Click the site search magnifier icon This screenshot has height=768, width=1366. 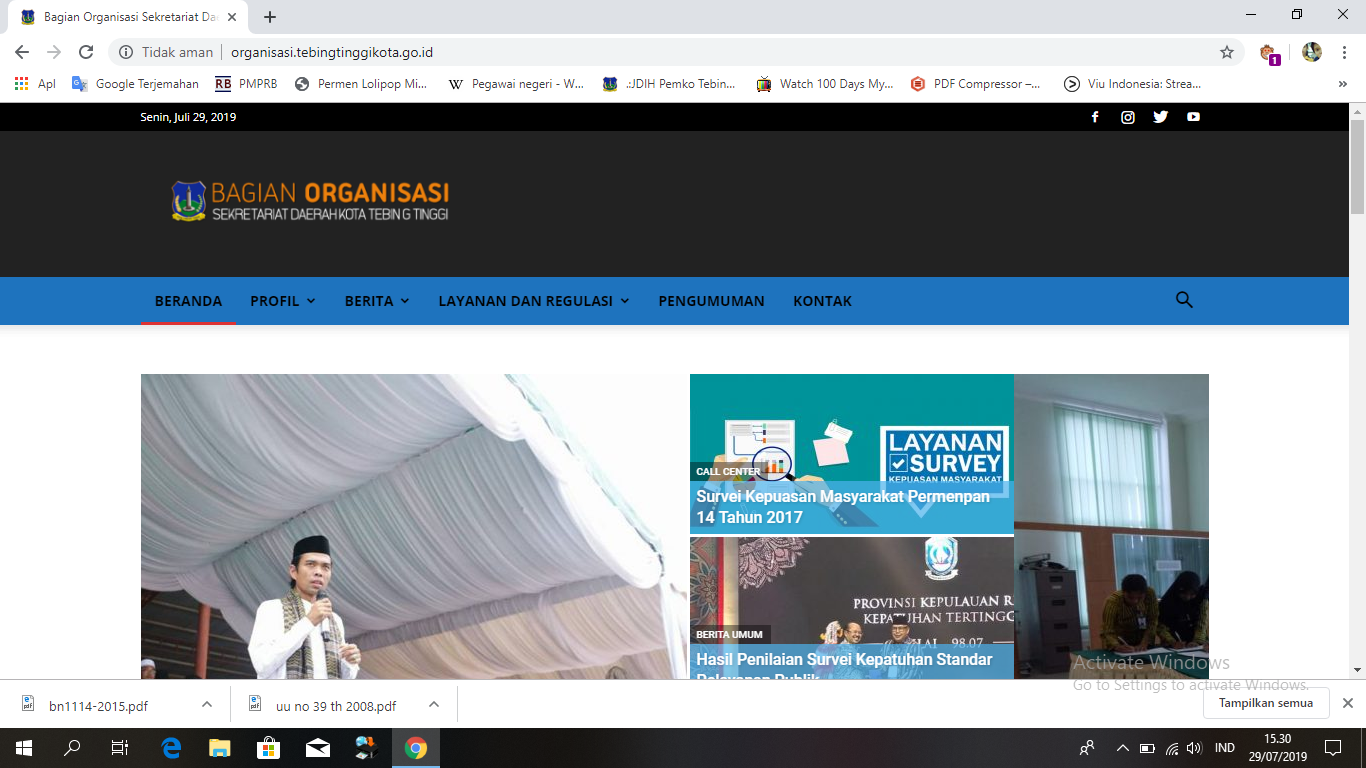click(x=1184, y=300)
